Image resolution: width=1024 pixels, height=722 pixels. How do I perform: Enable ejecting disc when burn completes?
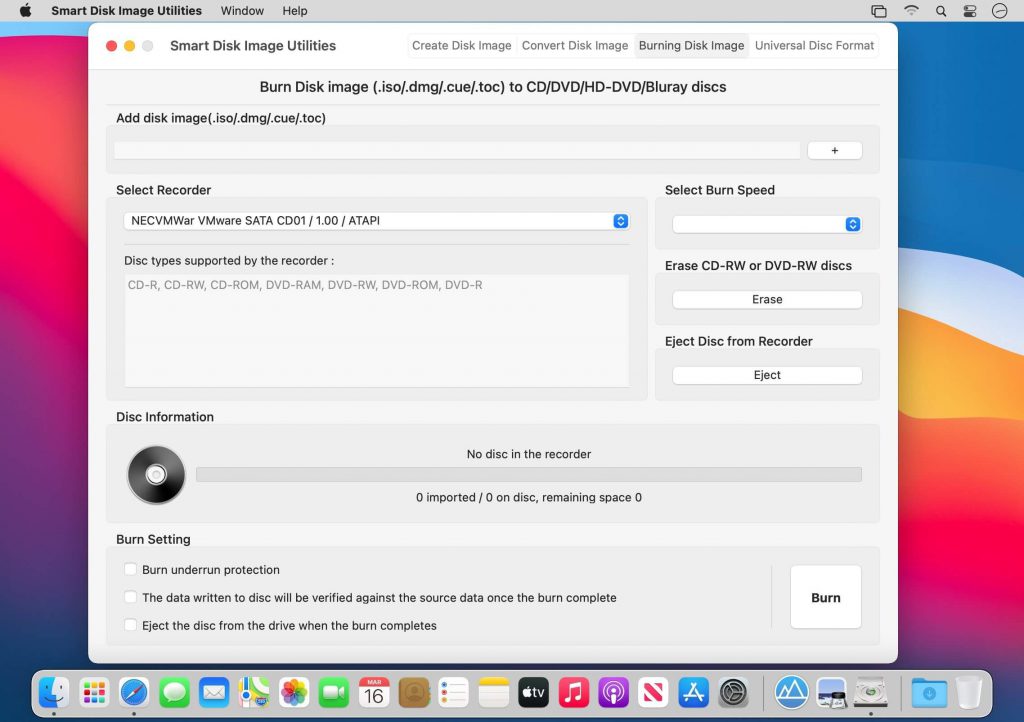tap(130, 625)
